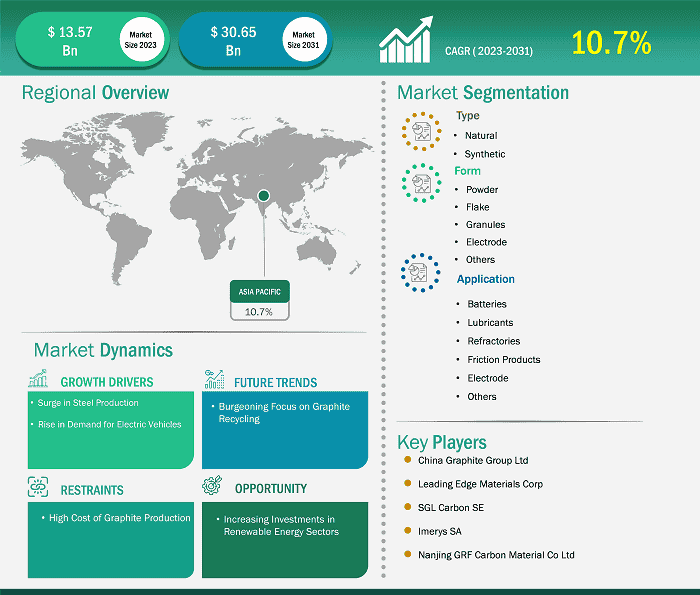Click the RESTRAINTS title

[92, 490]
